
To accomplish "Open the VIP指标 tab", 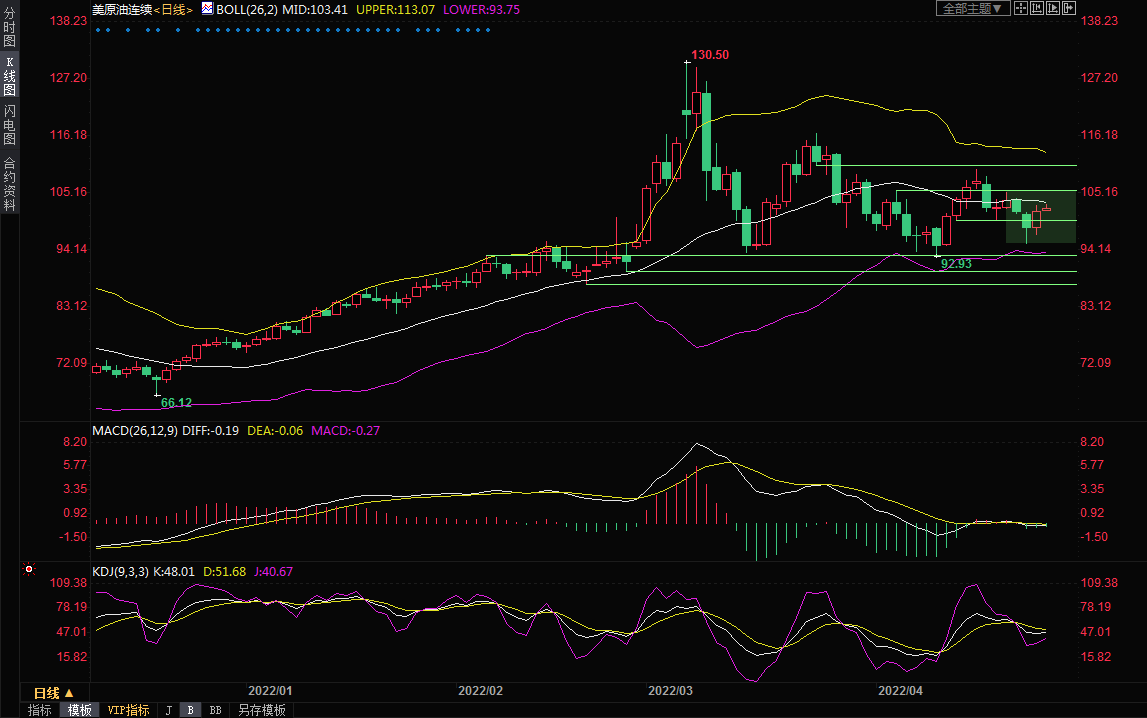I will (x=128, y=710).
